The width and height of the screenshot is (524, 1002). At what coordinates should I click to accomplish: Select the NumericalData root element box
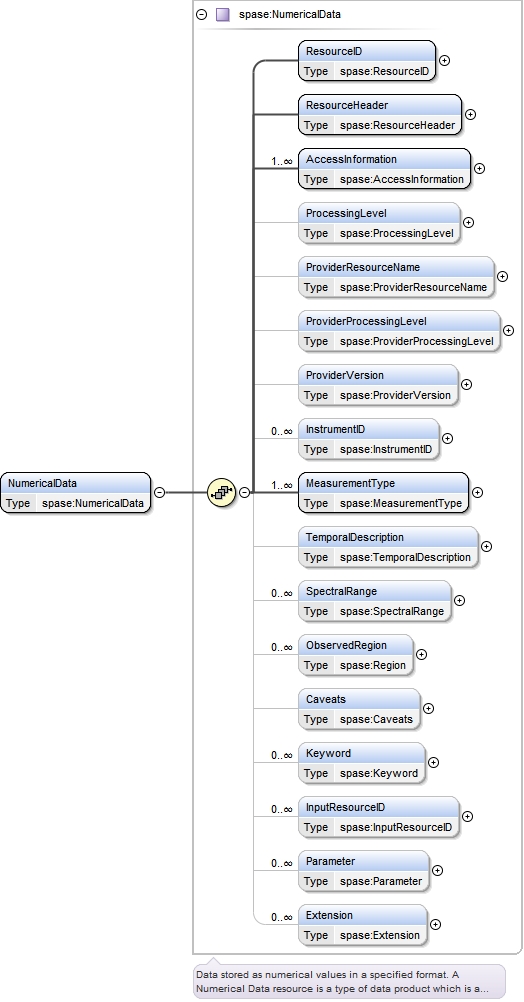coord(75,493)
